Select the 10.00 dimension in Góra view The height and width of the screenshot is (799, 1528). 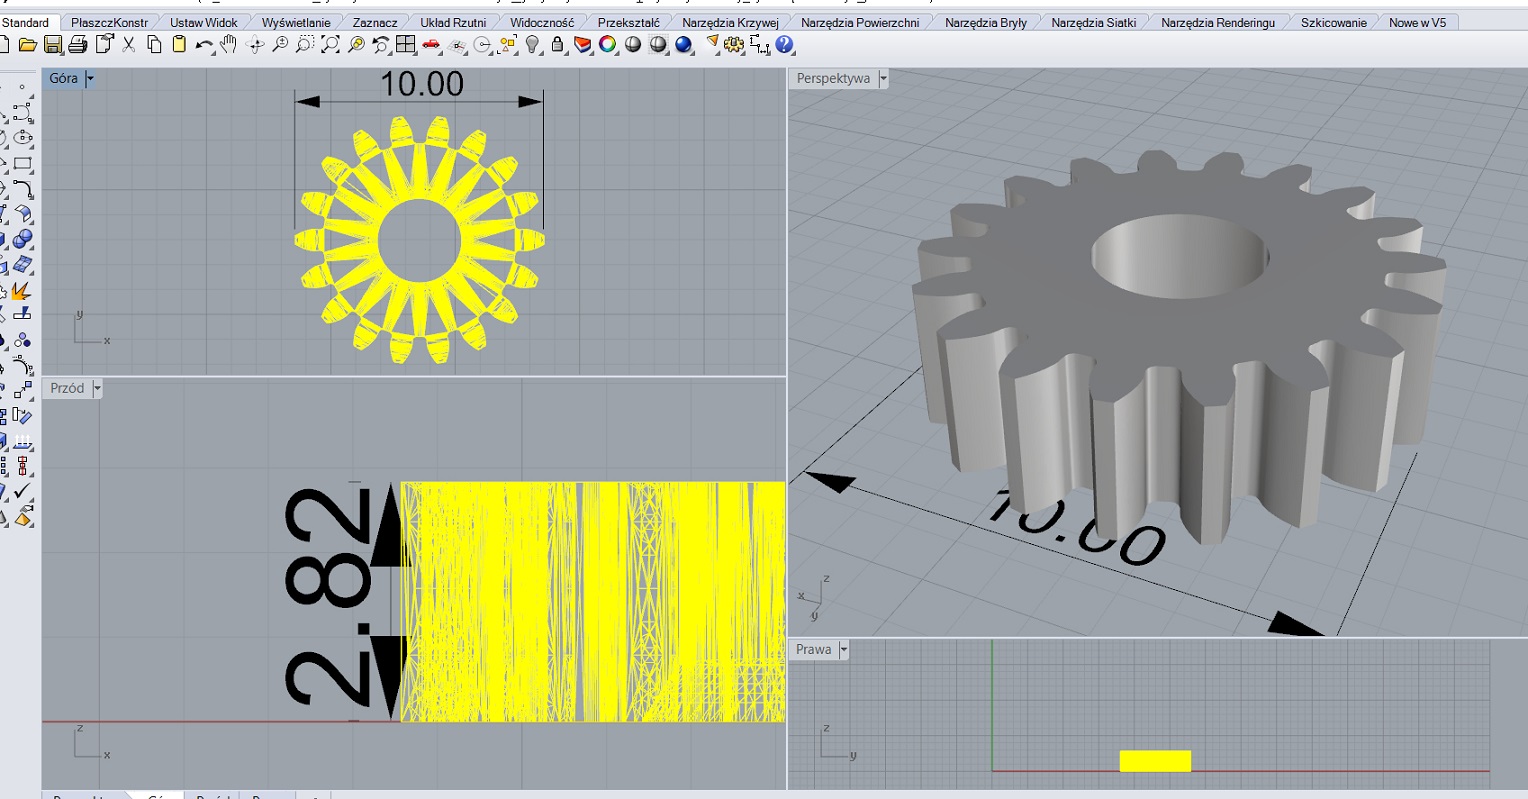422,84
